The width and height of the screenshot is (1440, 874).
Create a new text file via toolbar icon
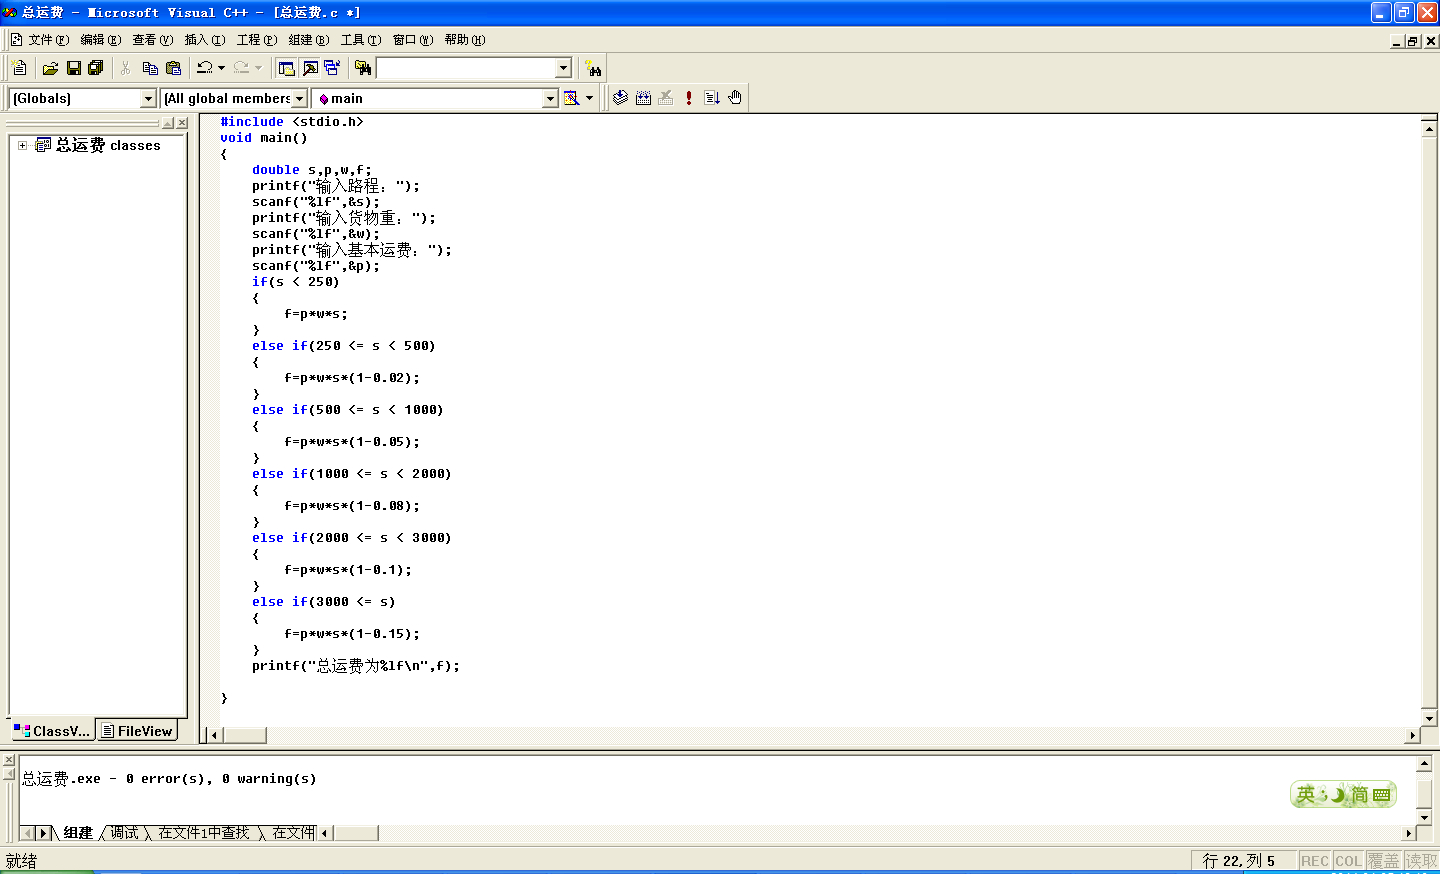[20, 68]
